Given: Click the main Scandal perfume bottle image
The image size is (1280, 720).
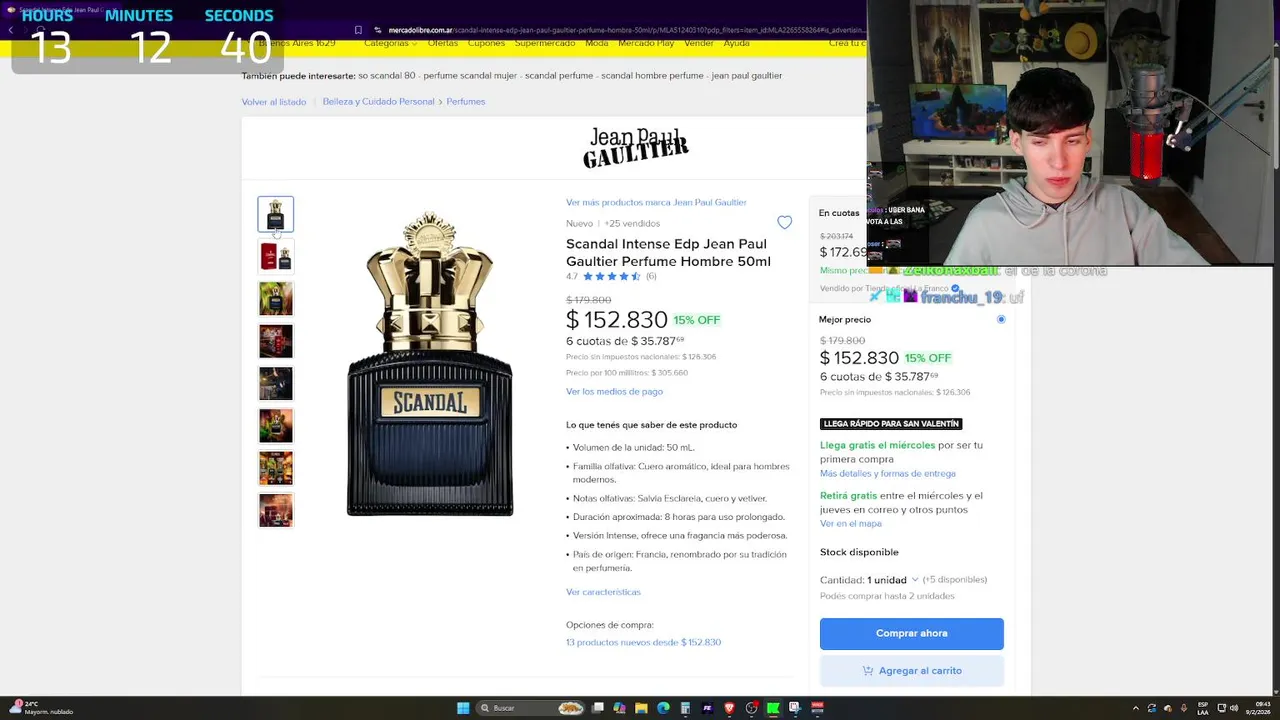Looking at the screenshot, I should point(430,364).
